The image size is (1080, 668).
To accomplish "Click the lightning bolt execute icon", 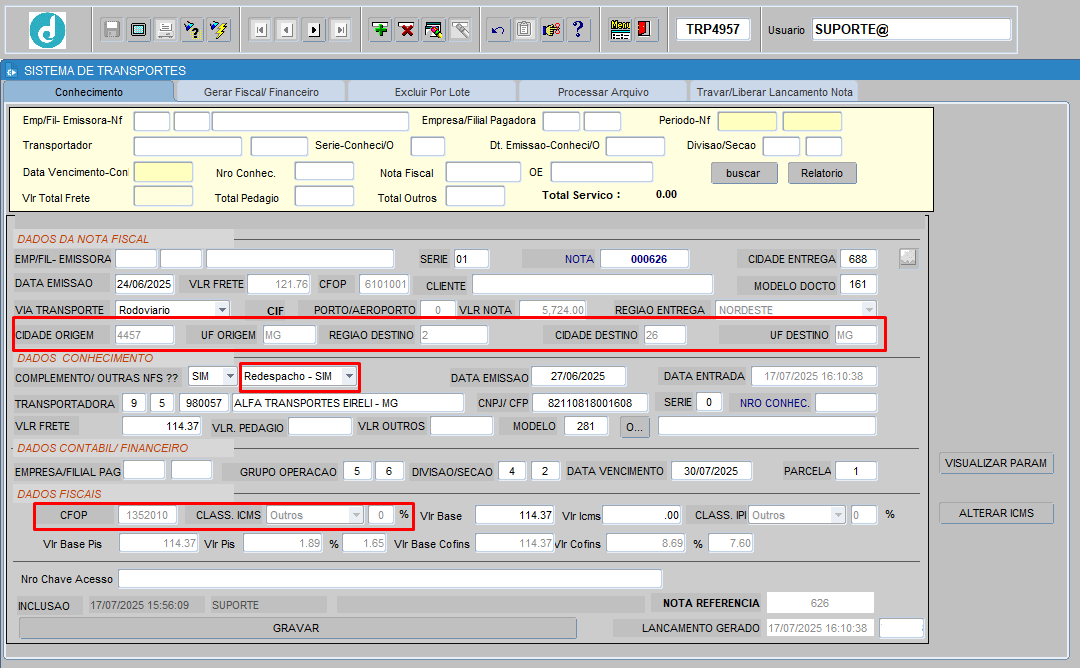I will click(x=218, y=29).
